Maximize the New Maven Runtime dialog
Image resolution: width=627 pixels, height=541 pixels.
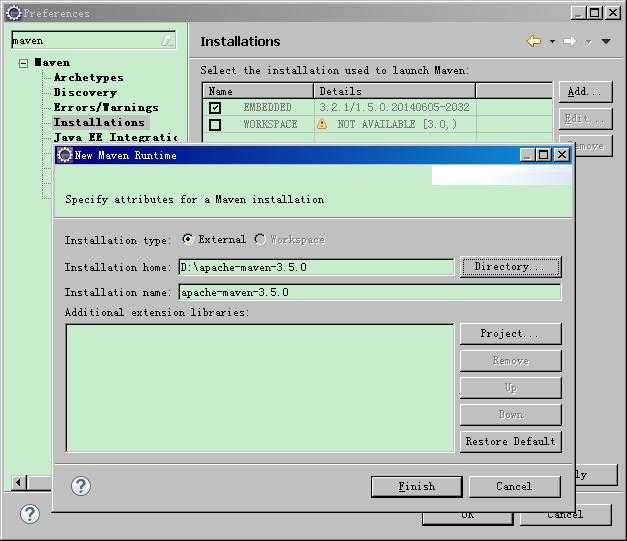coord(543,155)
